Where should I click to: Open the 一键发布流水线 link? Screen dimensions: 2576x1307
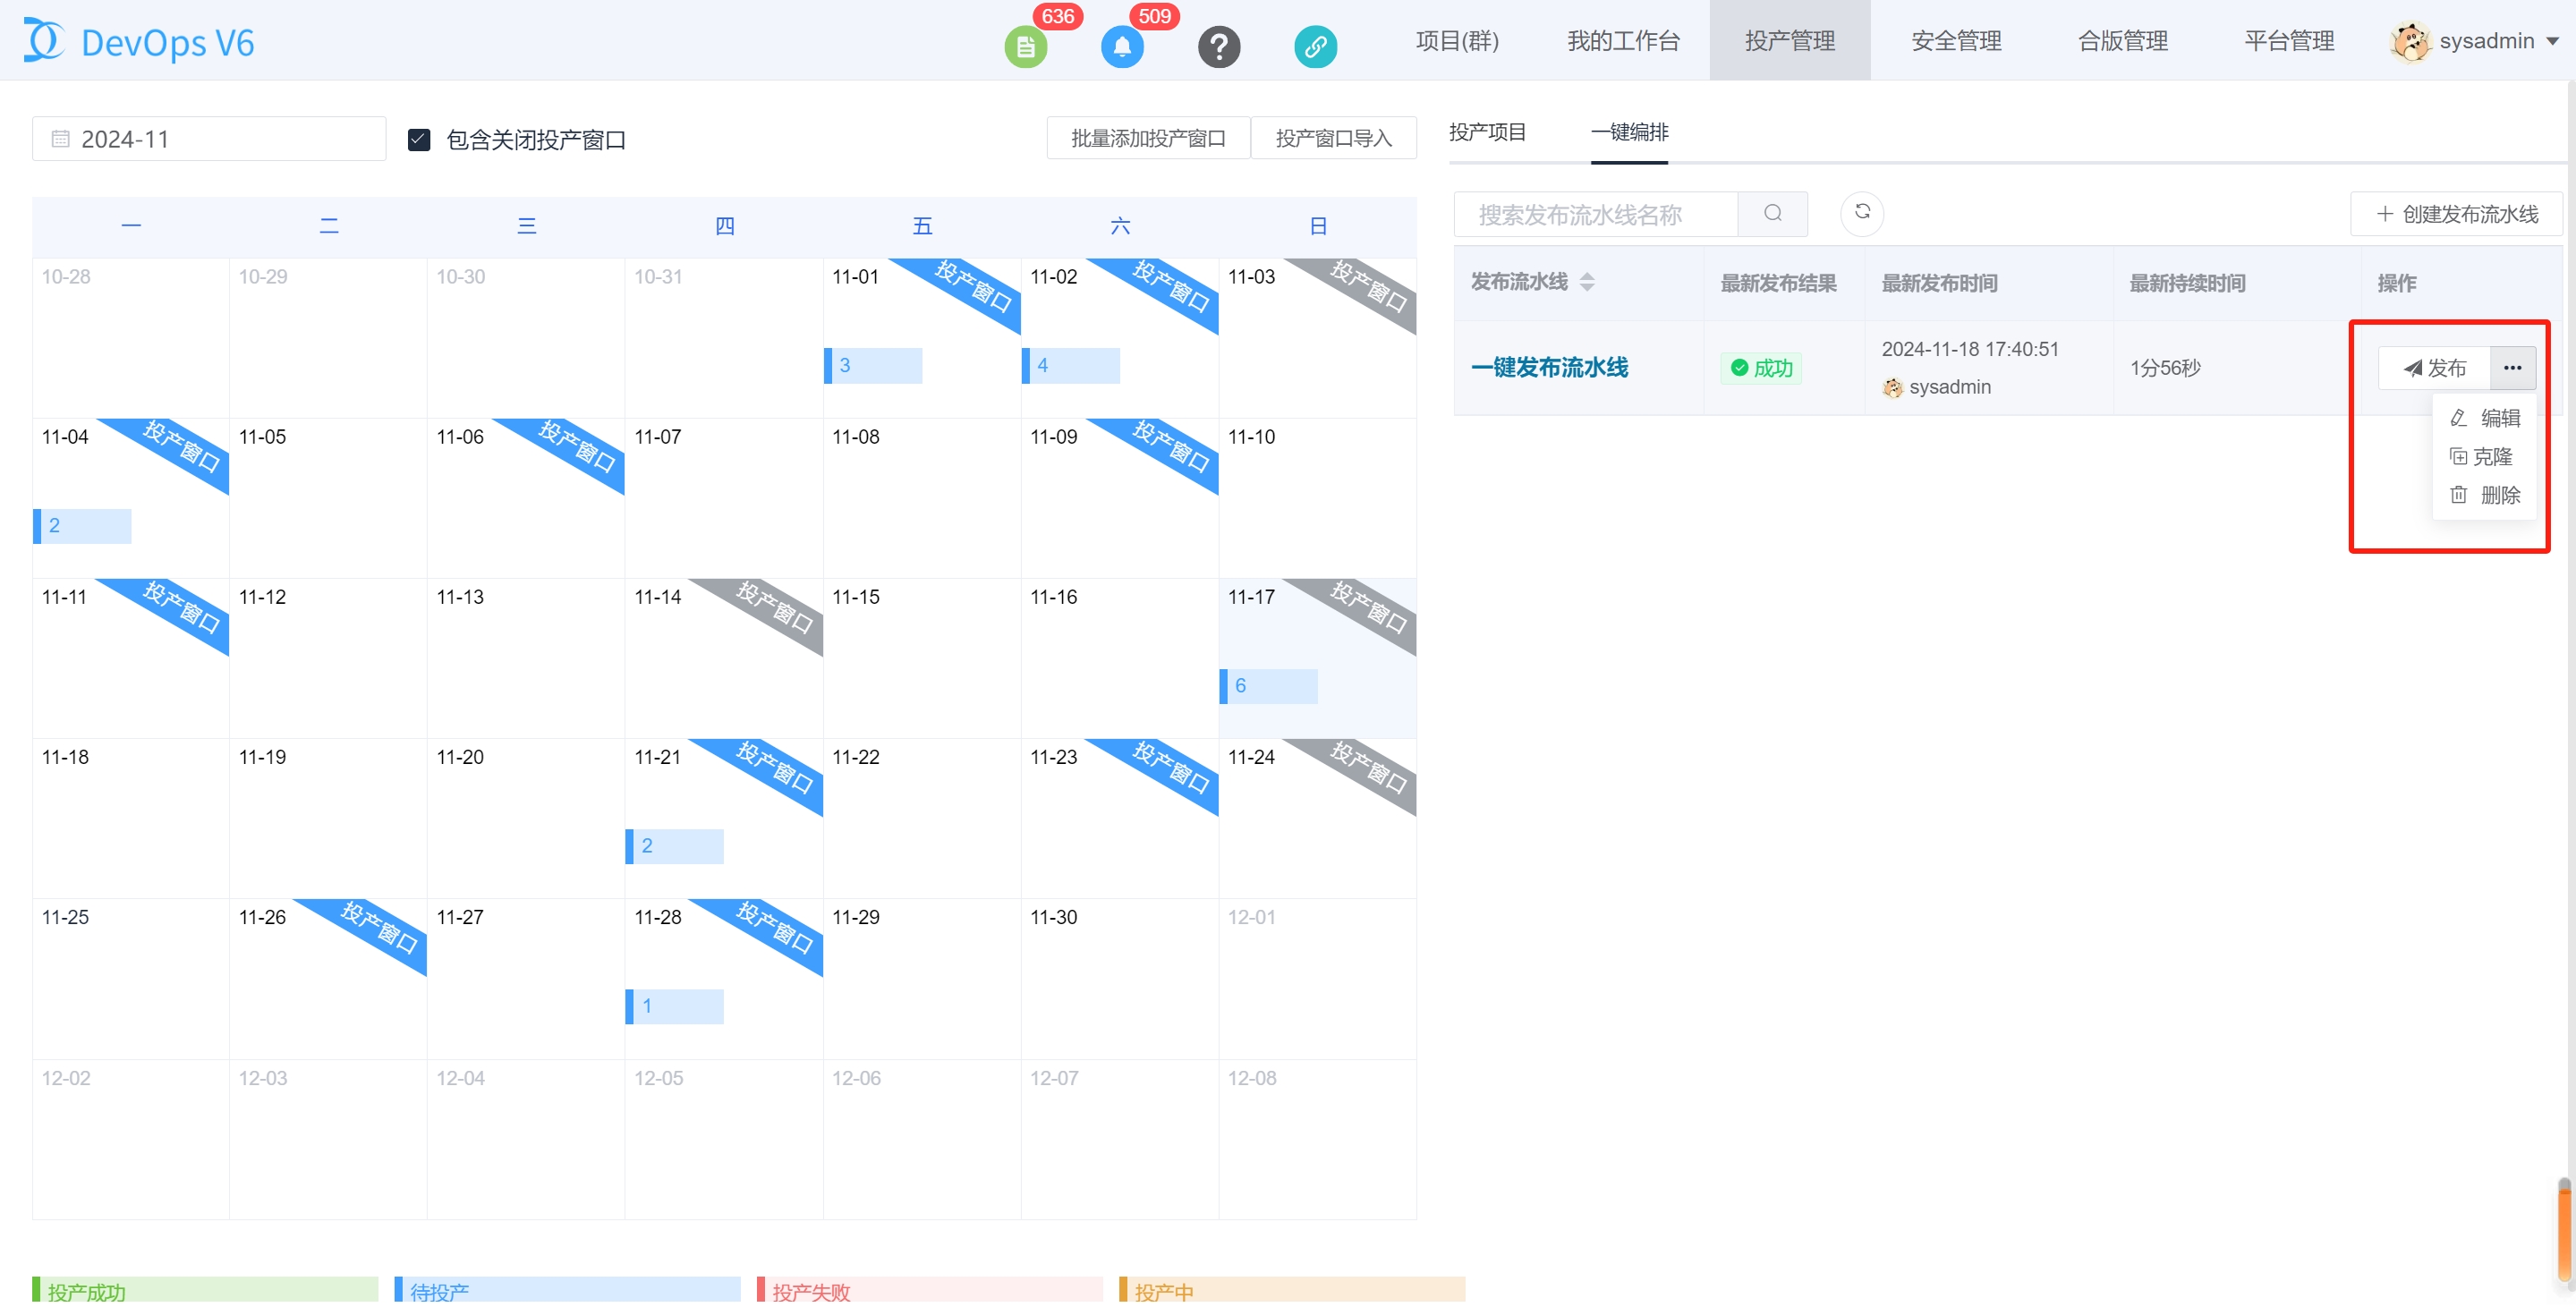[1549, 367]
